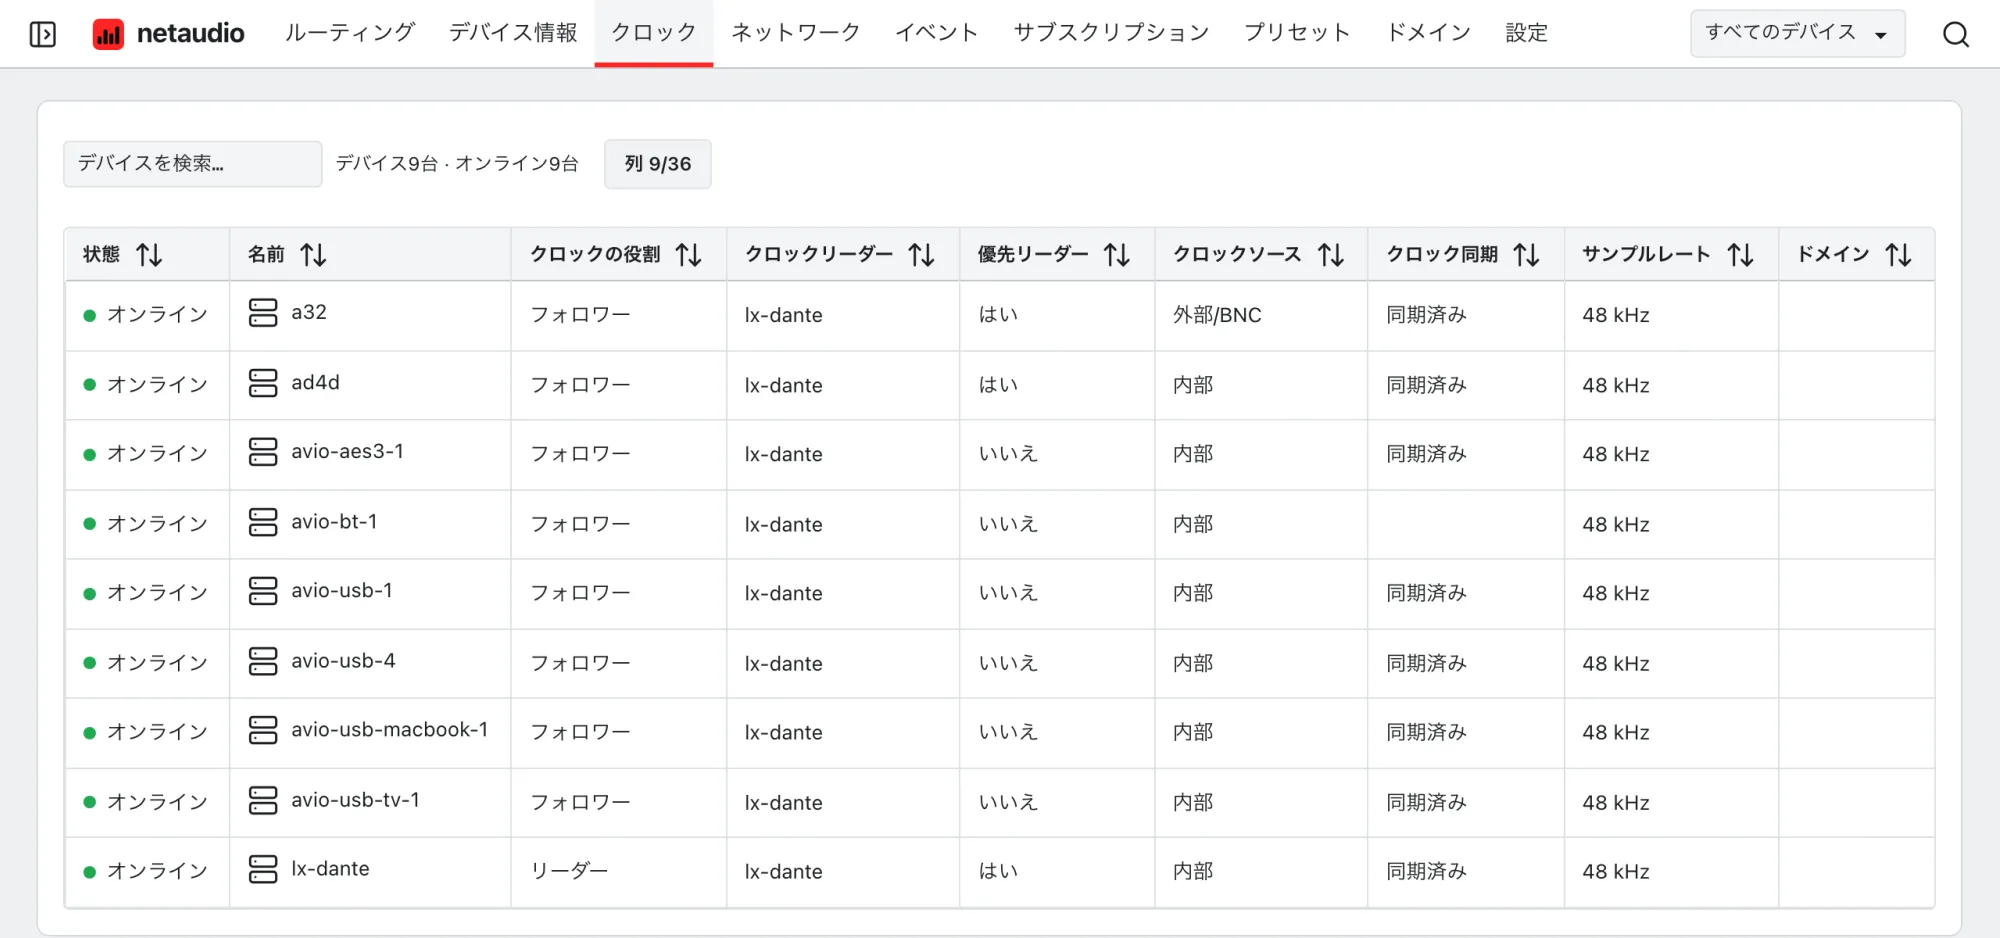Screen dimensions: 2000x938
Task: Click device icon for a32
Action: (263, 313)
